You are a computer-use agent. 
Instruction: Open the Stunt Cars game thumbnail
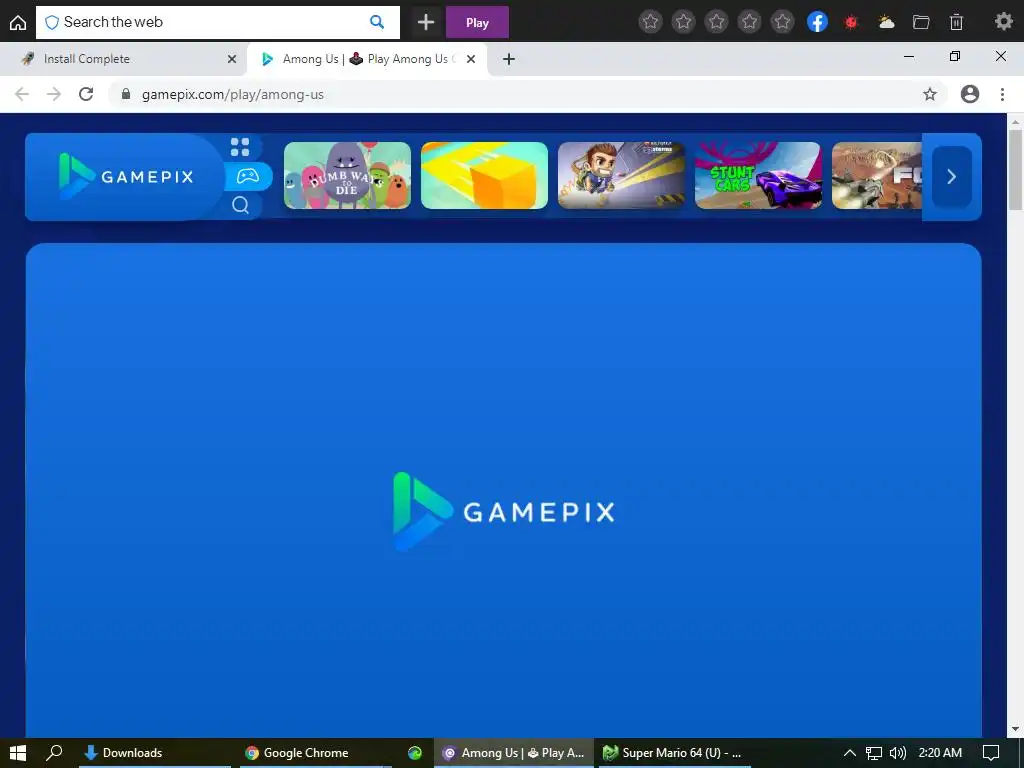[x=758, y=176]
